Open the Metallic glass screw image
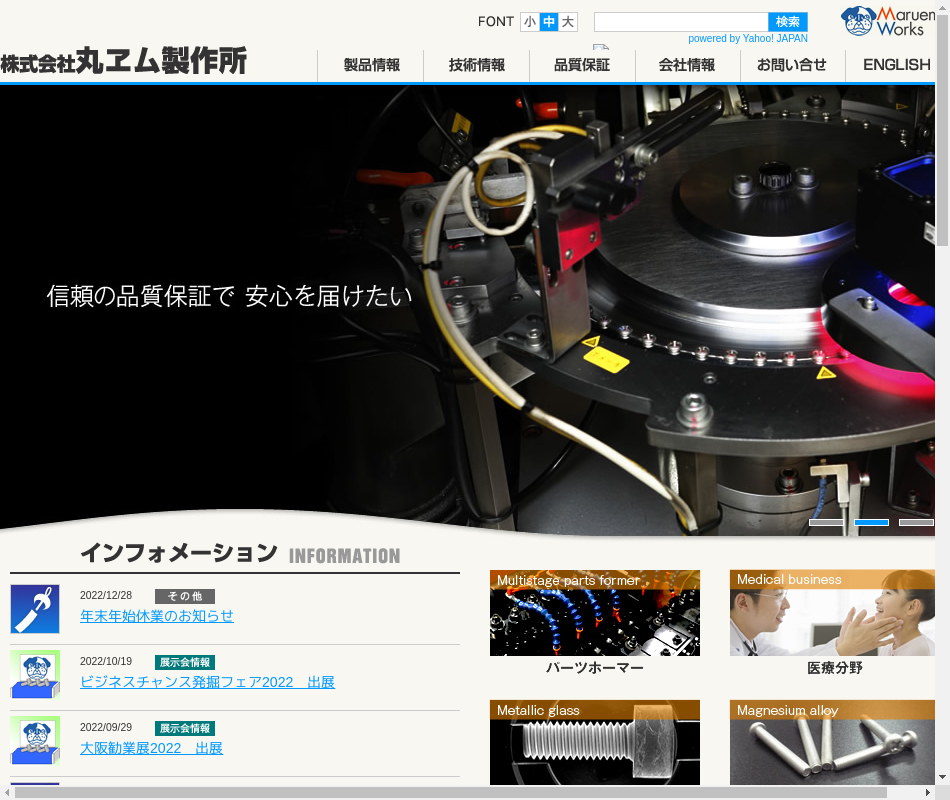 click(594, 743)
